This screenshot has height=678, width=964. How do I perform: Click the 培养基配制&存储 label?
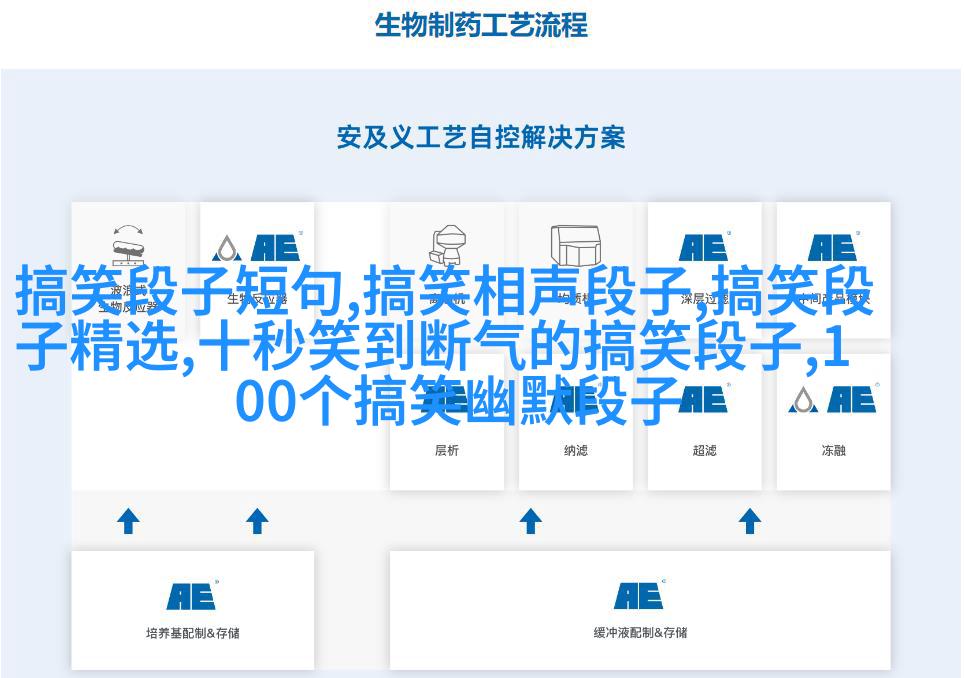coord(192,633)
